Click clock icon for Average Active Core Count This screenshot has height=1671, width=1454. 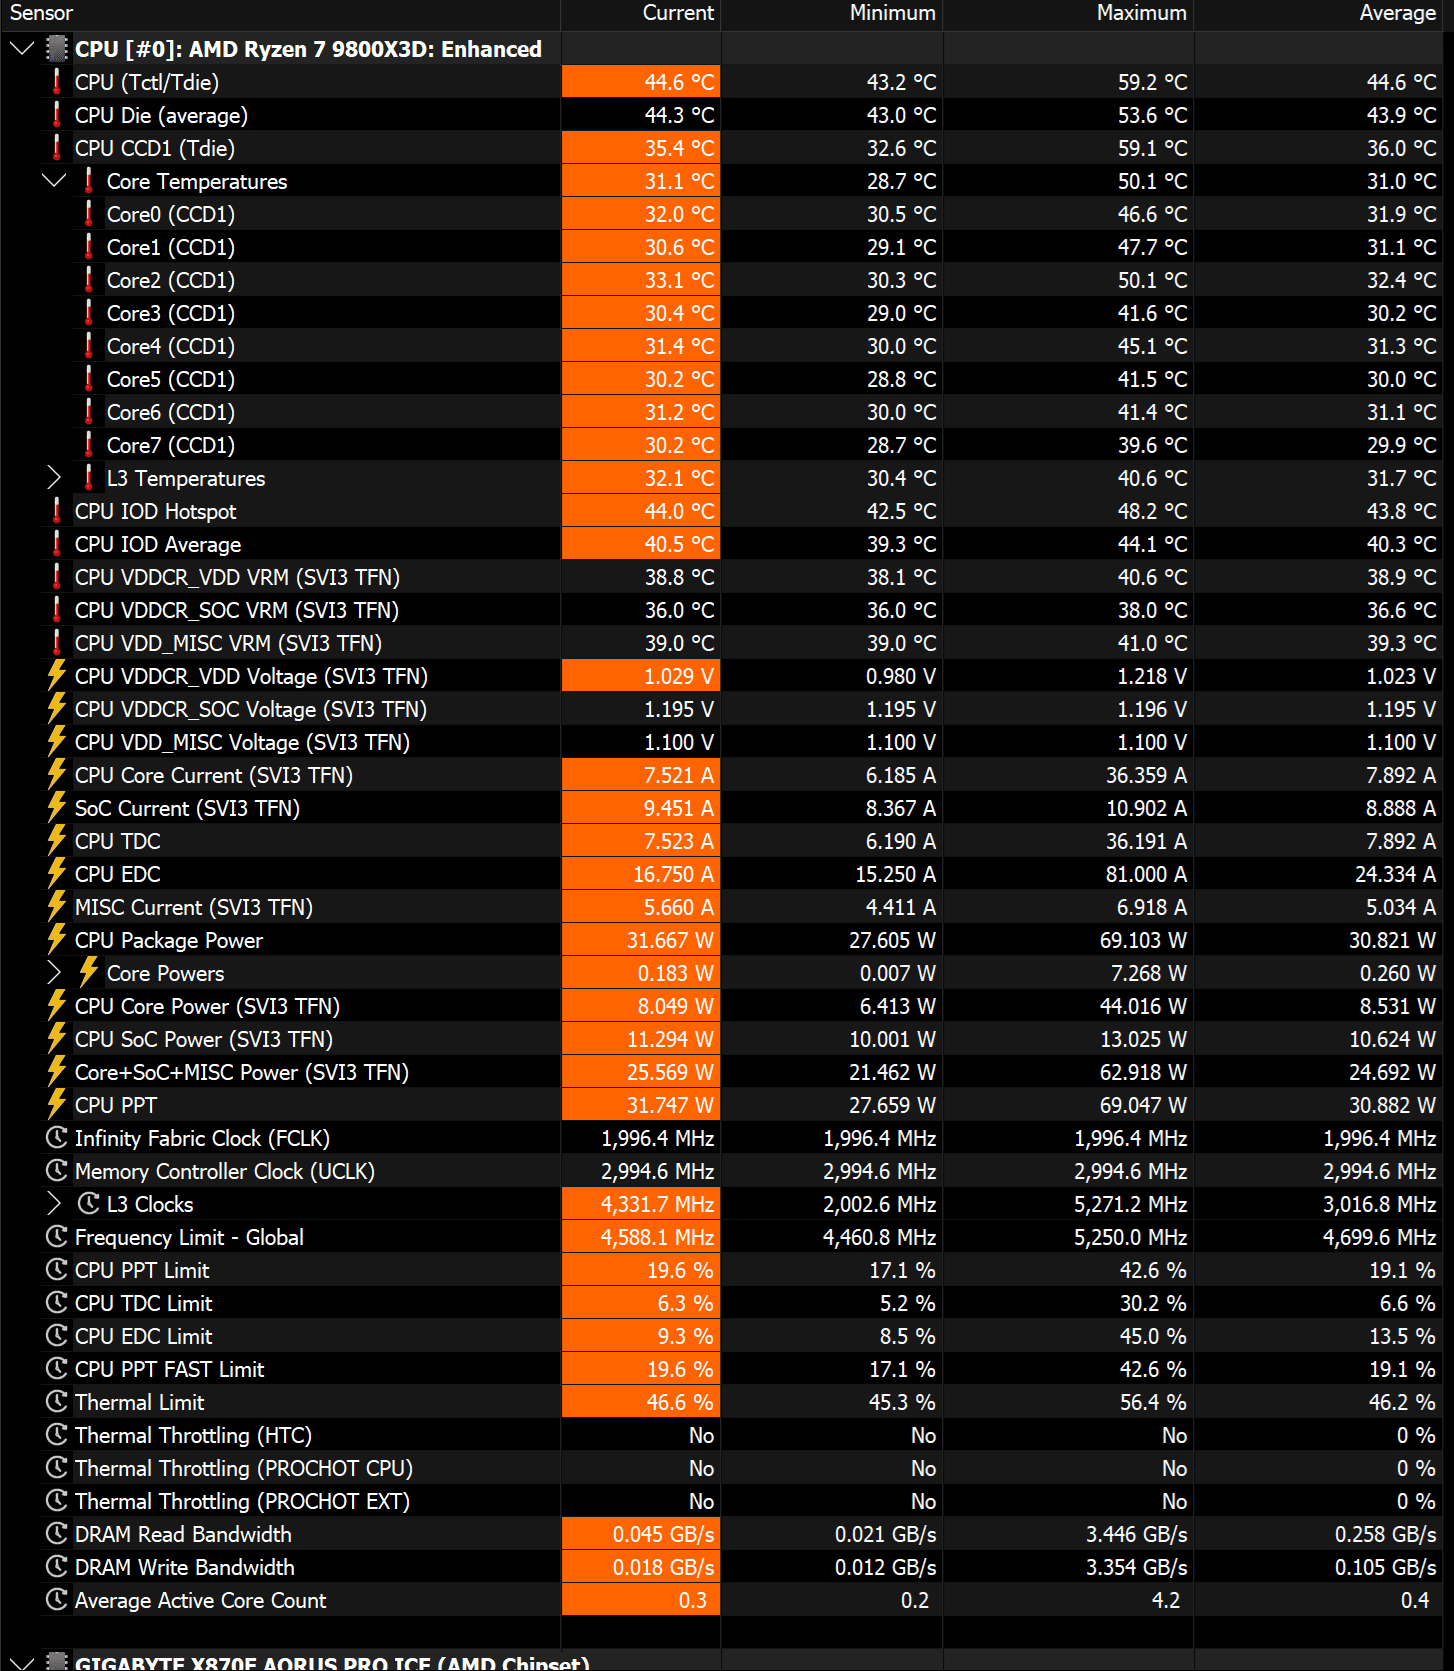coord(57,1600)
